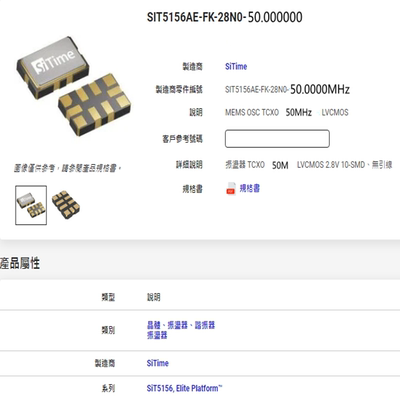The height and width of the screenshot is (400, 400).
Task: Click the 類別 row label
Action: pyautogui.click(x=108, y=330)
